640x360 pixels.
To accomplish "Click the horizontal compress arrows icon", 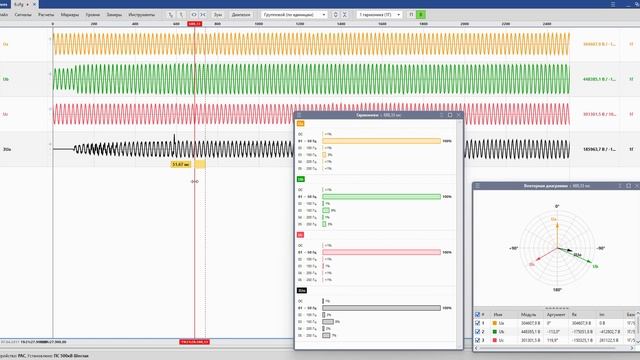I will click(203, 15).
